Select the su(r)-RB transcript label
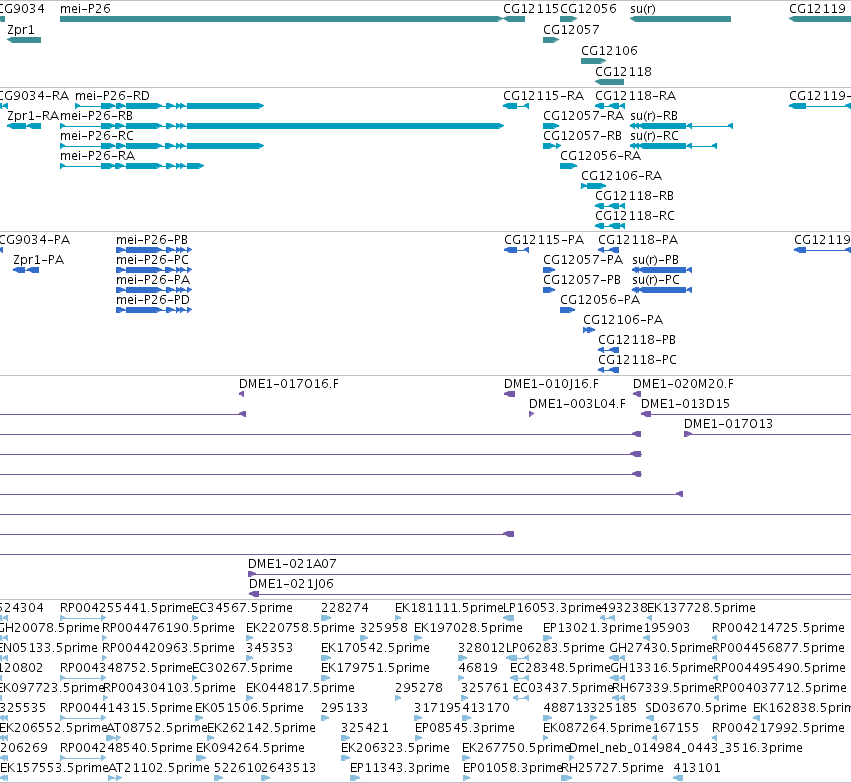Screen dimensions: 851x783 pyautogui.click(x=654, y=116)
